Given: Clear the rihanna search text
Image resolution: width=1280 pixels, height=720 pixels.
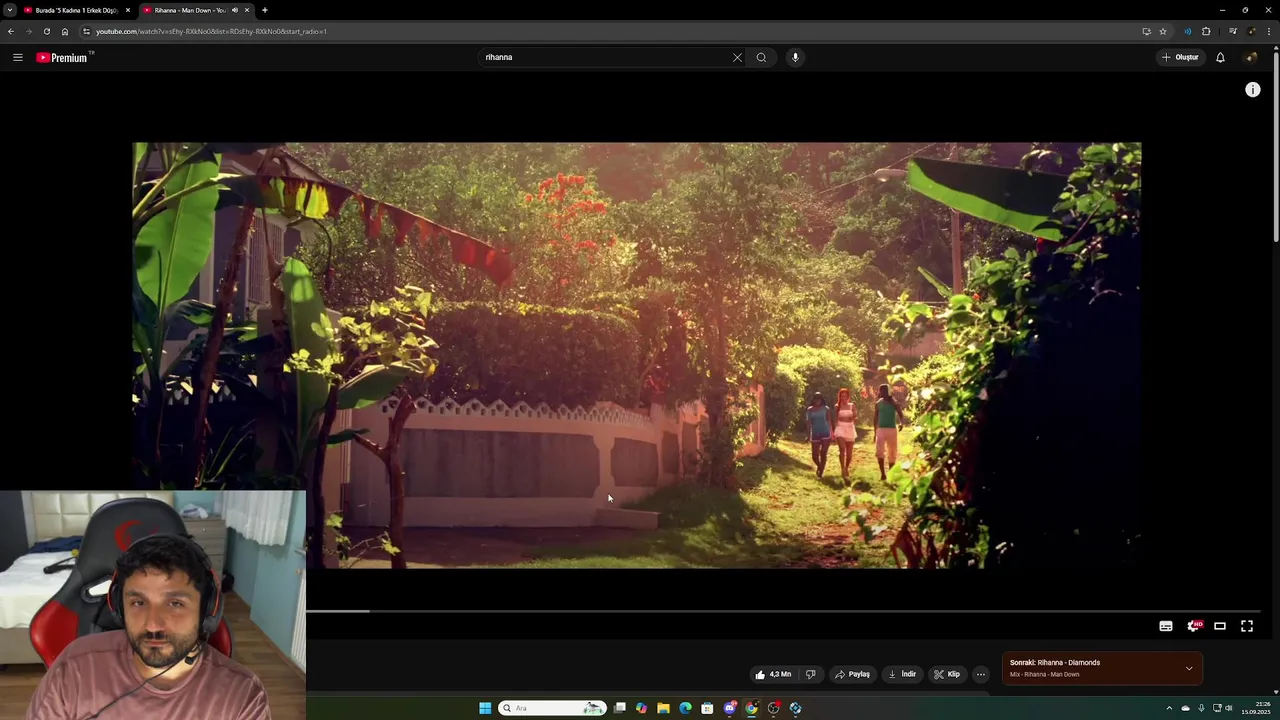Looking at the screenshot, I should (737, 57).
